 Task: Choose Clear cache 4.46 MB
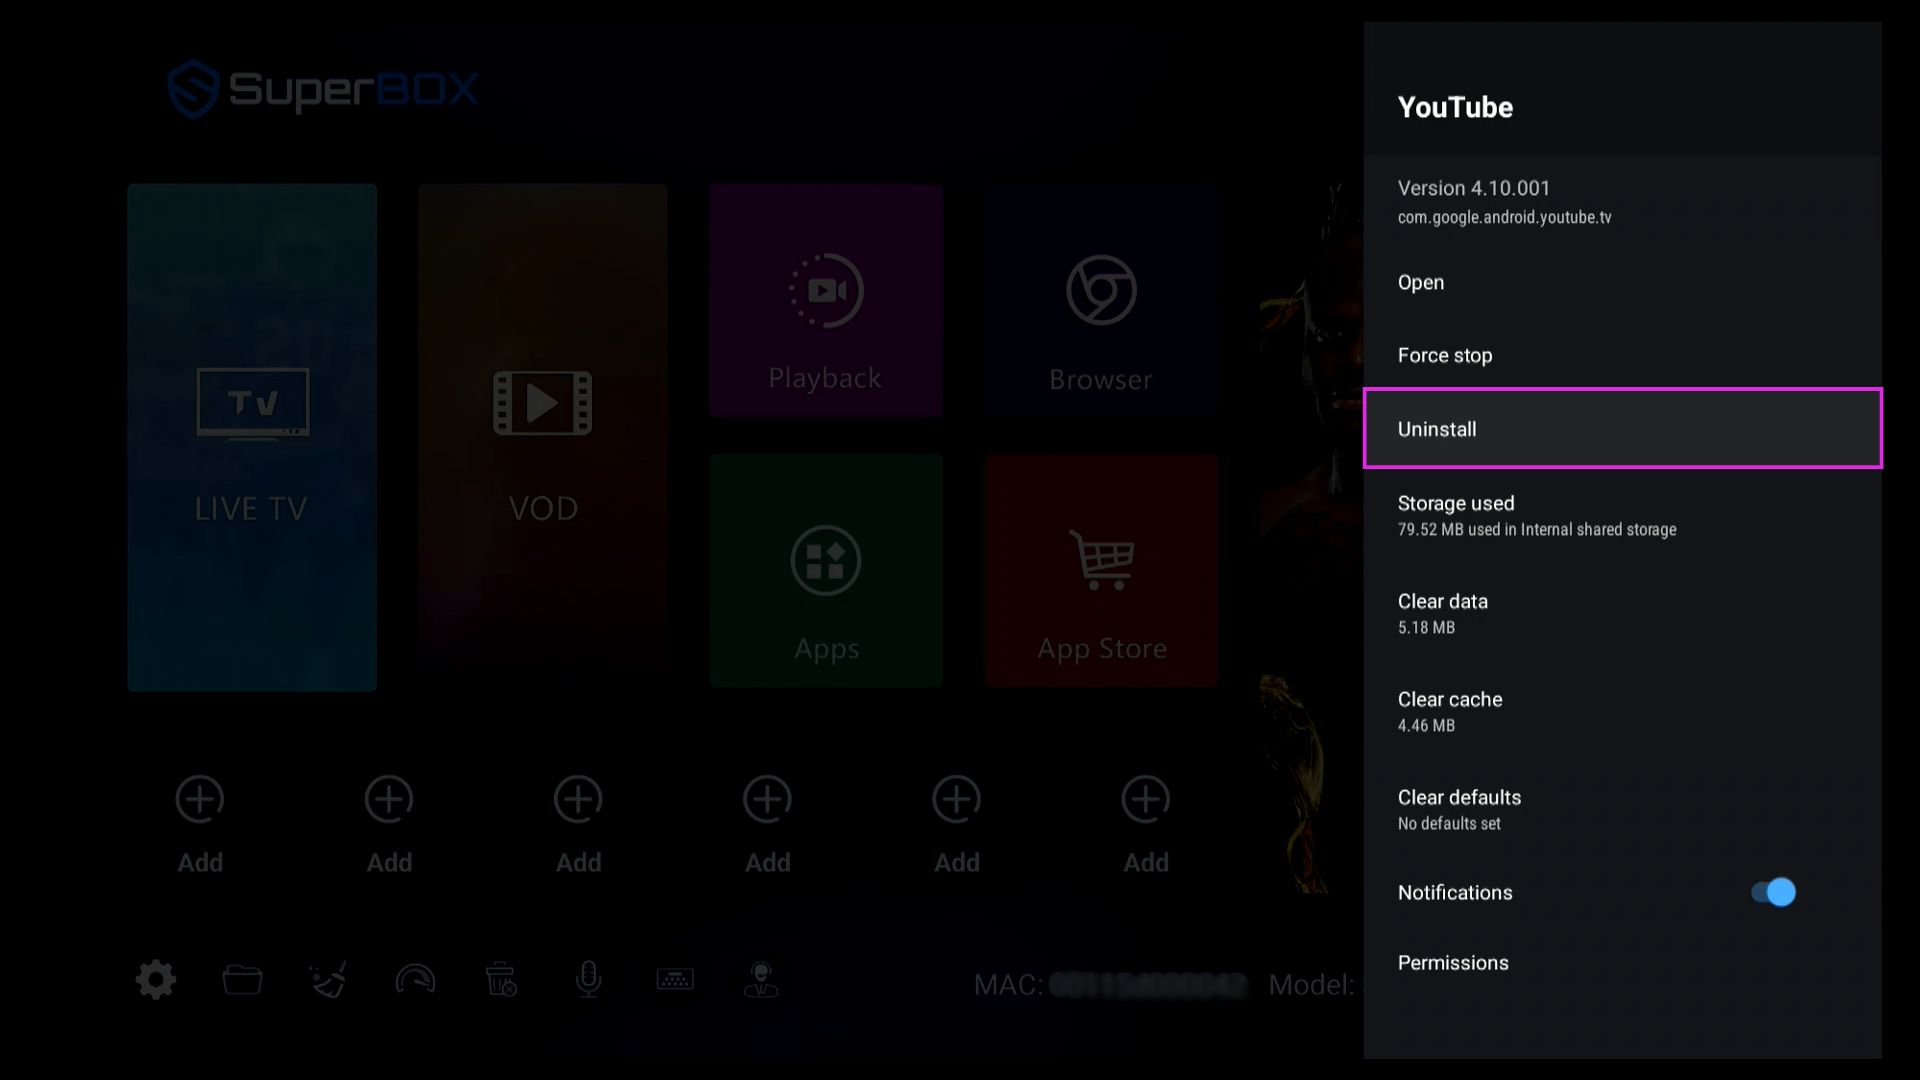[1622, 711]
